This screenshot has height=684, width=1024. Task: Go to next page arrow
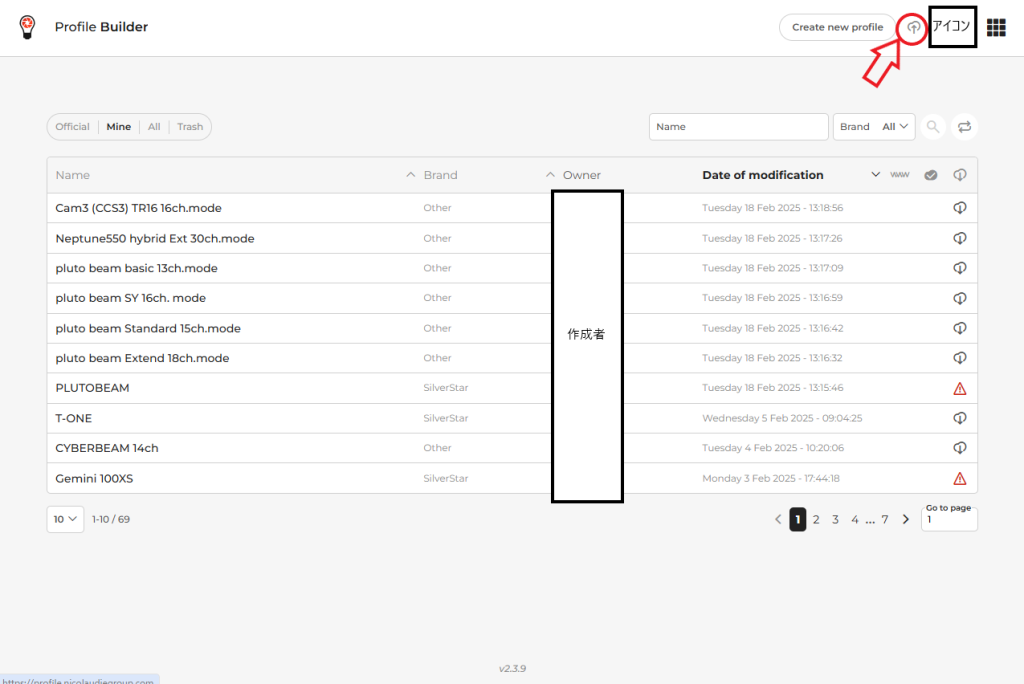(x=906, y=519)
